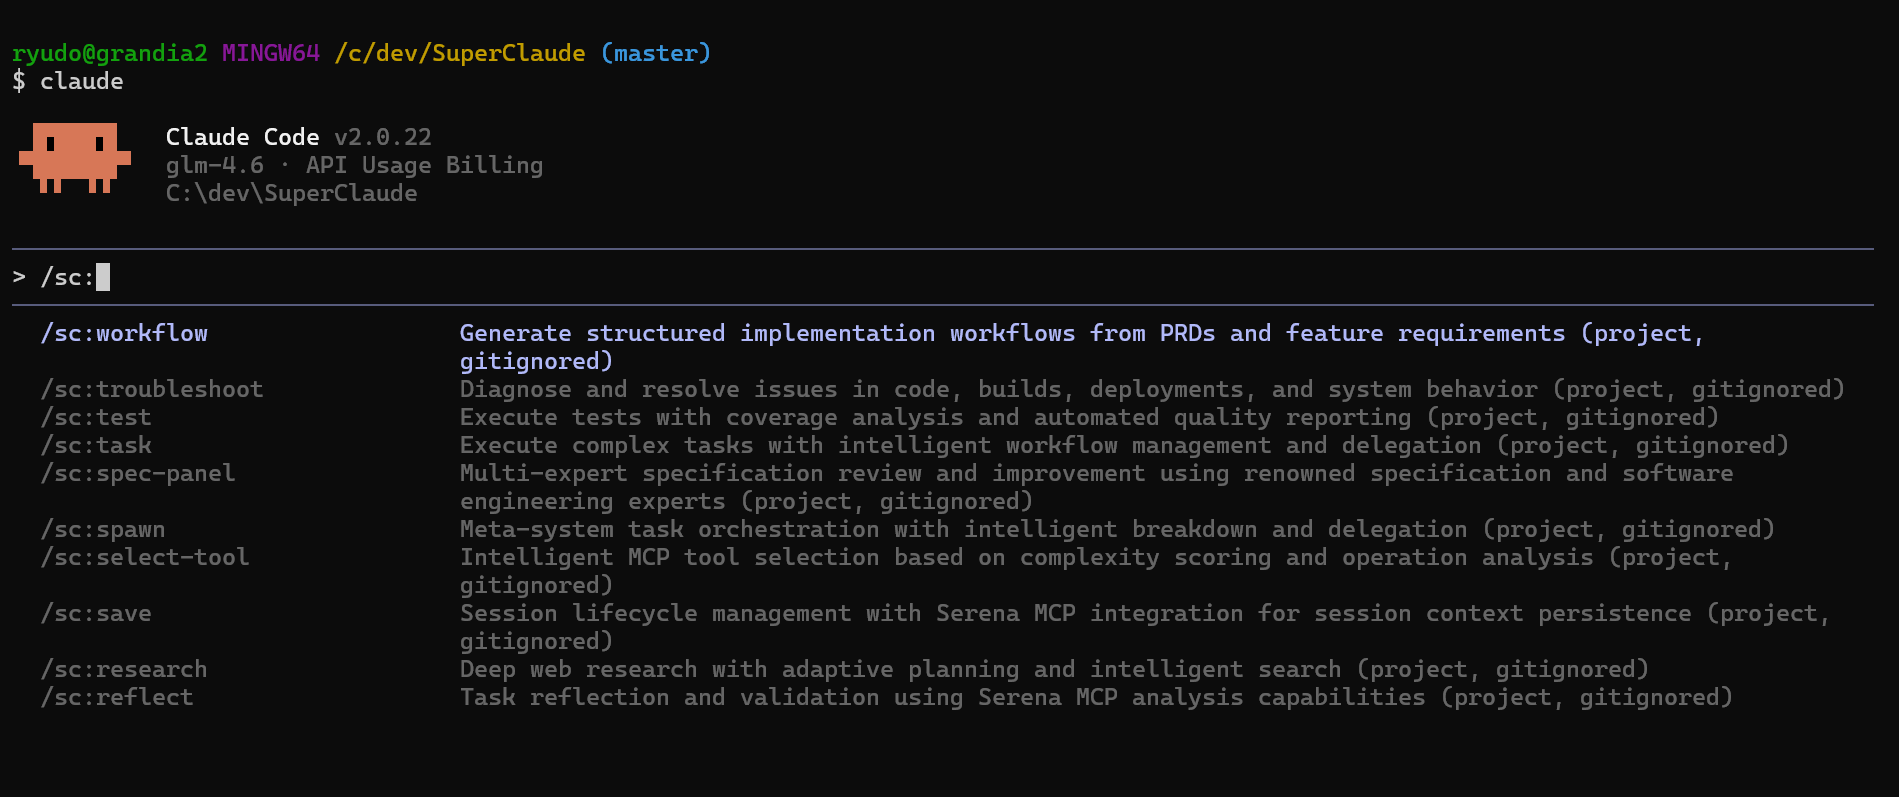Click the glm-4.6 model name

coord(214,165)
